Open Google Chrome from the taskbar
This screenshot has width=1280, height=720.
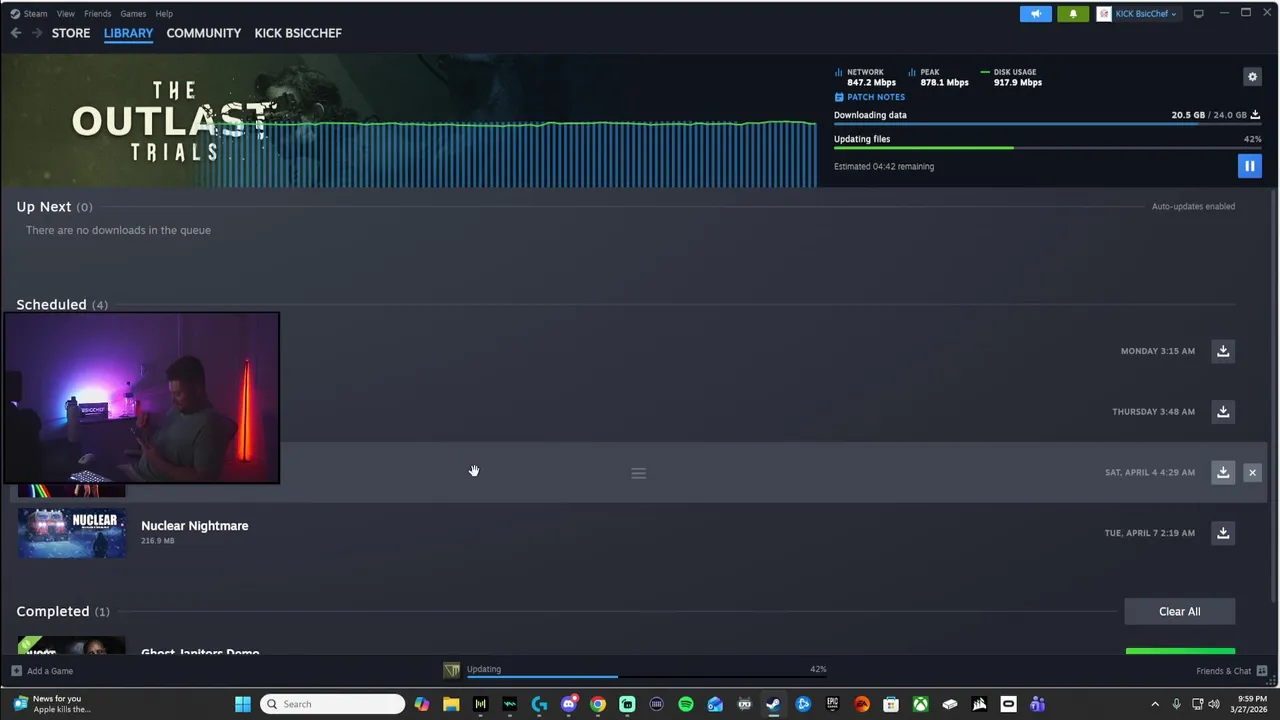598,704
